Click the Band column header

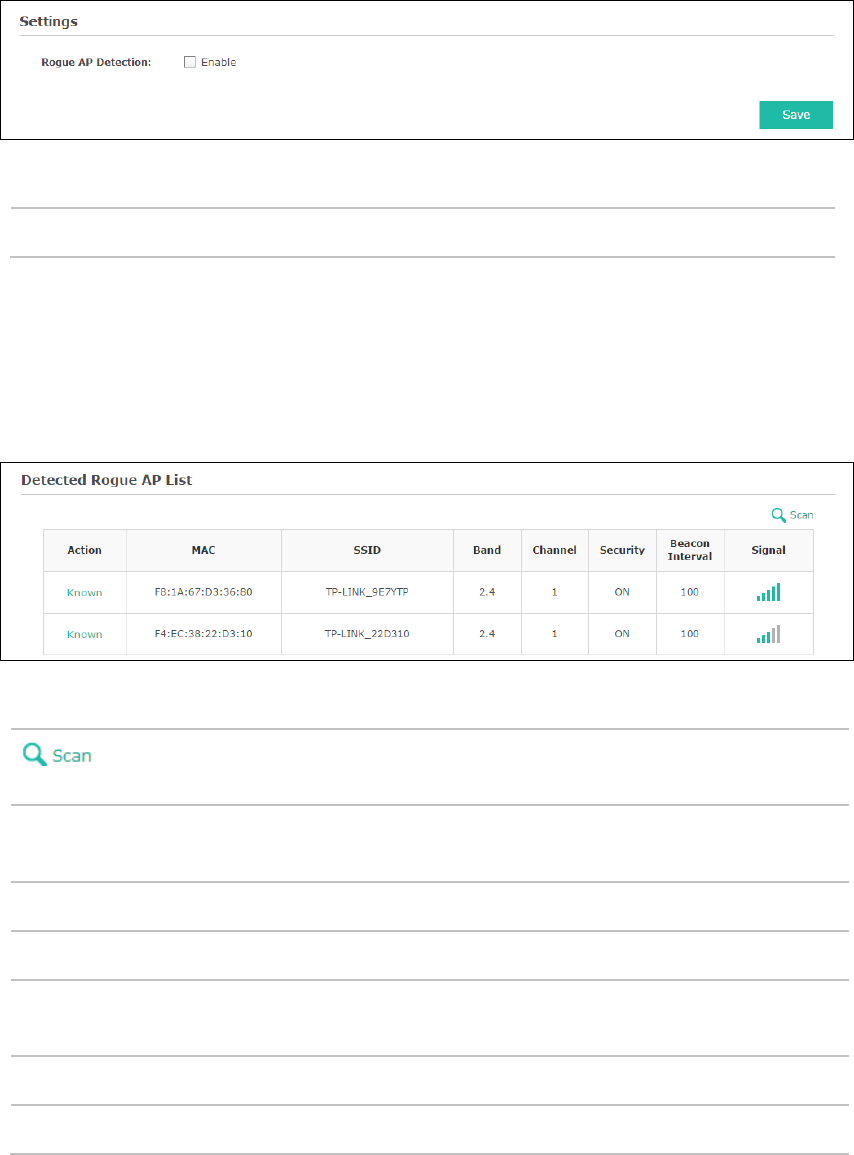(x=487, y=550)
